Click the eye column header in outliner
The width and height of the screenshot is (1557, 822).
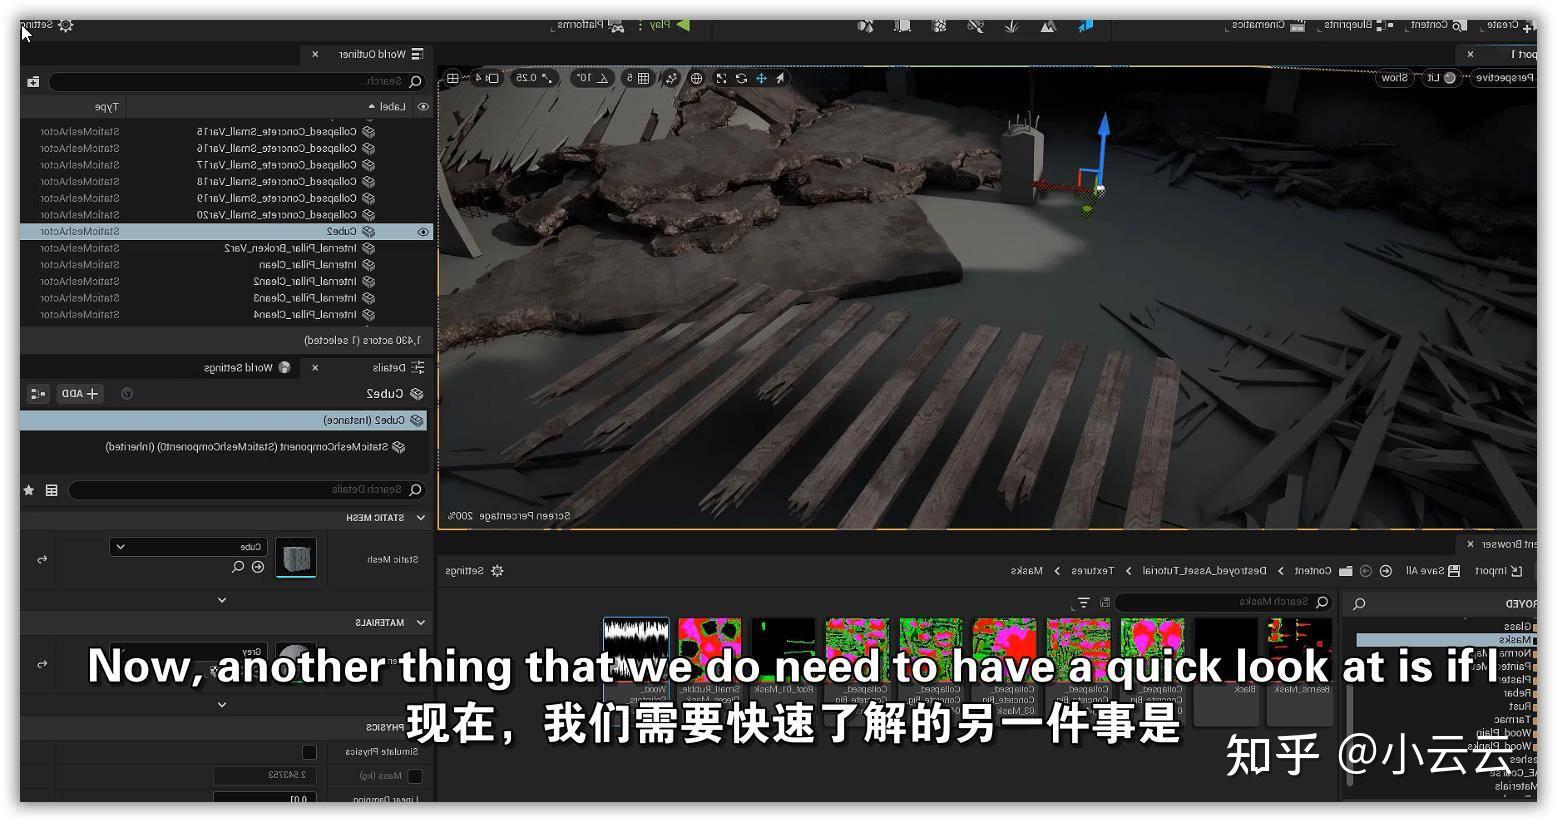point(423,107)
